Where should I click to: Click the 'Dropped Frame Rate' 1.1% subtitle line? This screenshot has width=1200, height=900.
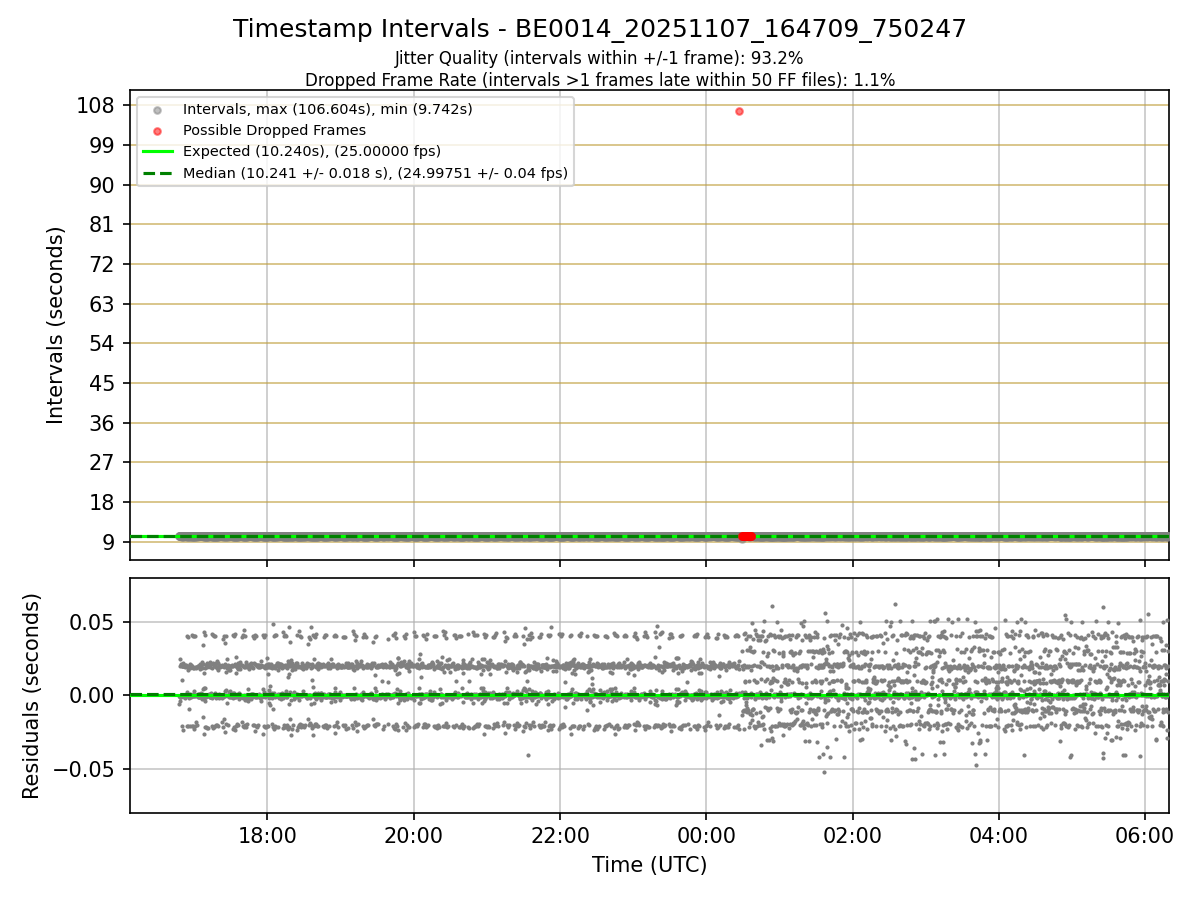point(600,79)
